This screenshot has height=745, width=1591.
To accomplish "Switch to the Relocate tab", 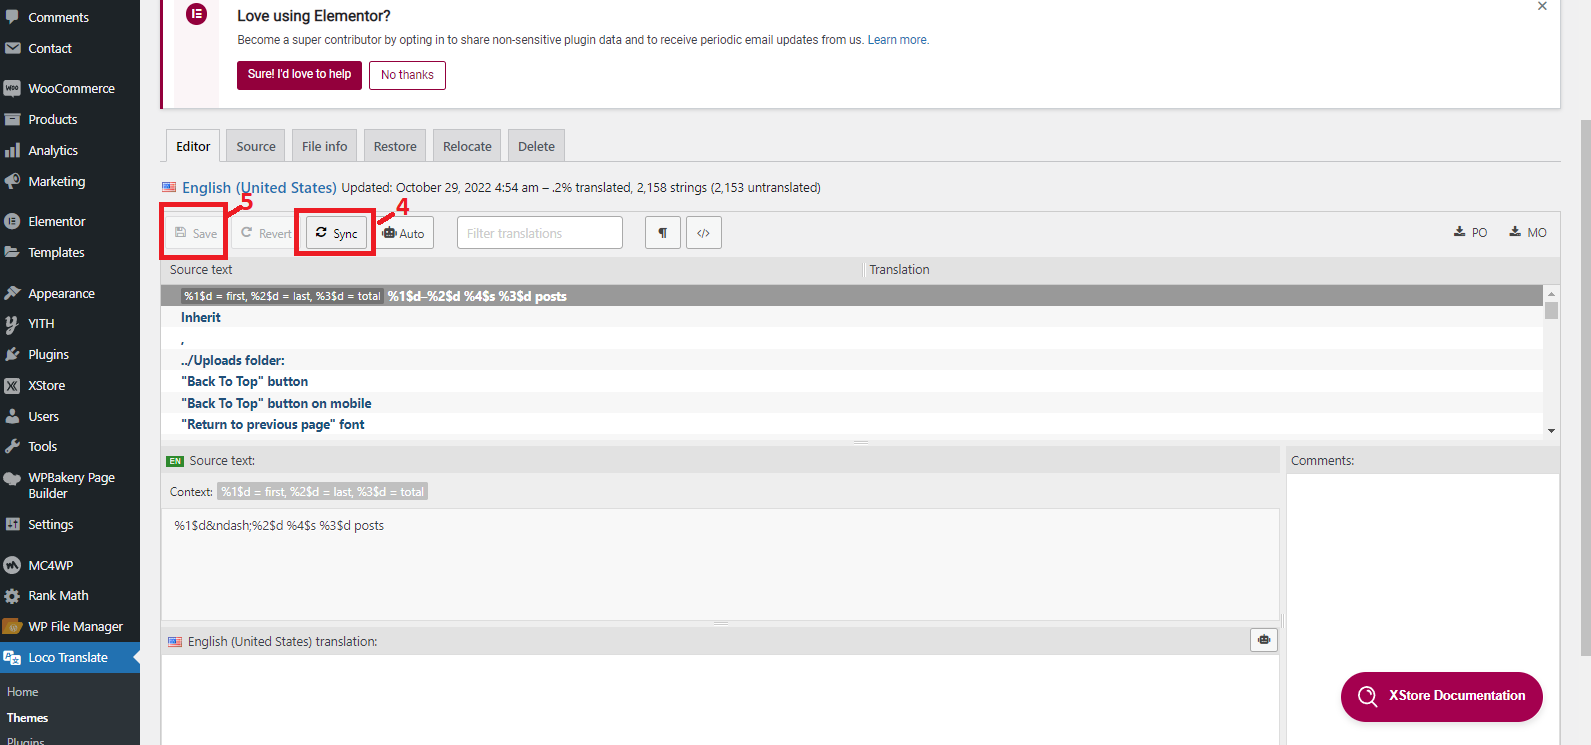I will pyautogui.click(x=467, y=146).
